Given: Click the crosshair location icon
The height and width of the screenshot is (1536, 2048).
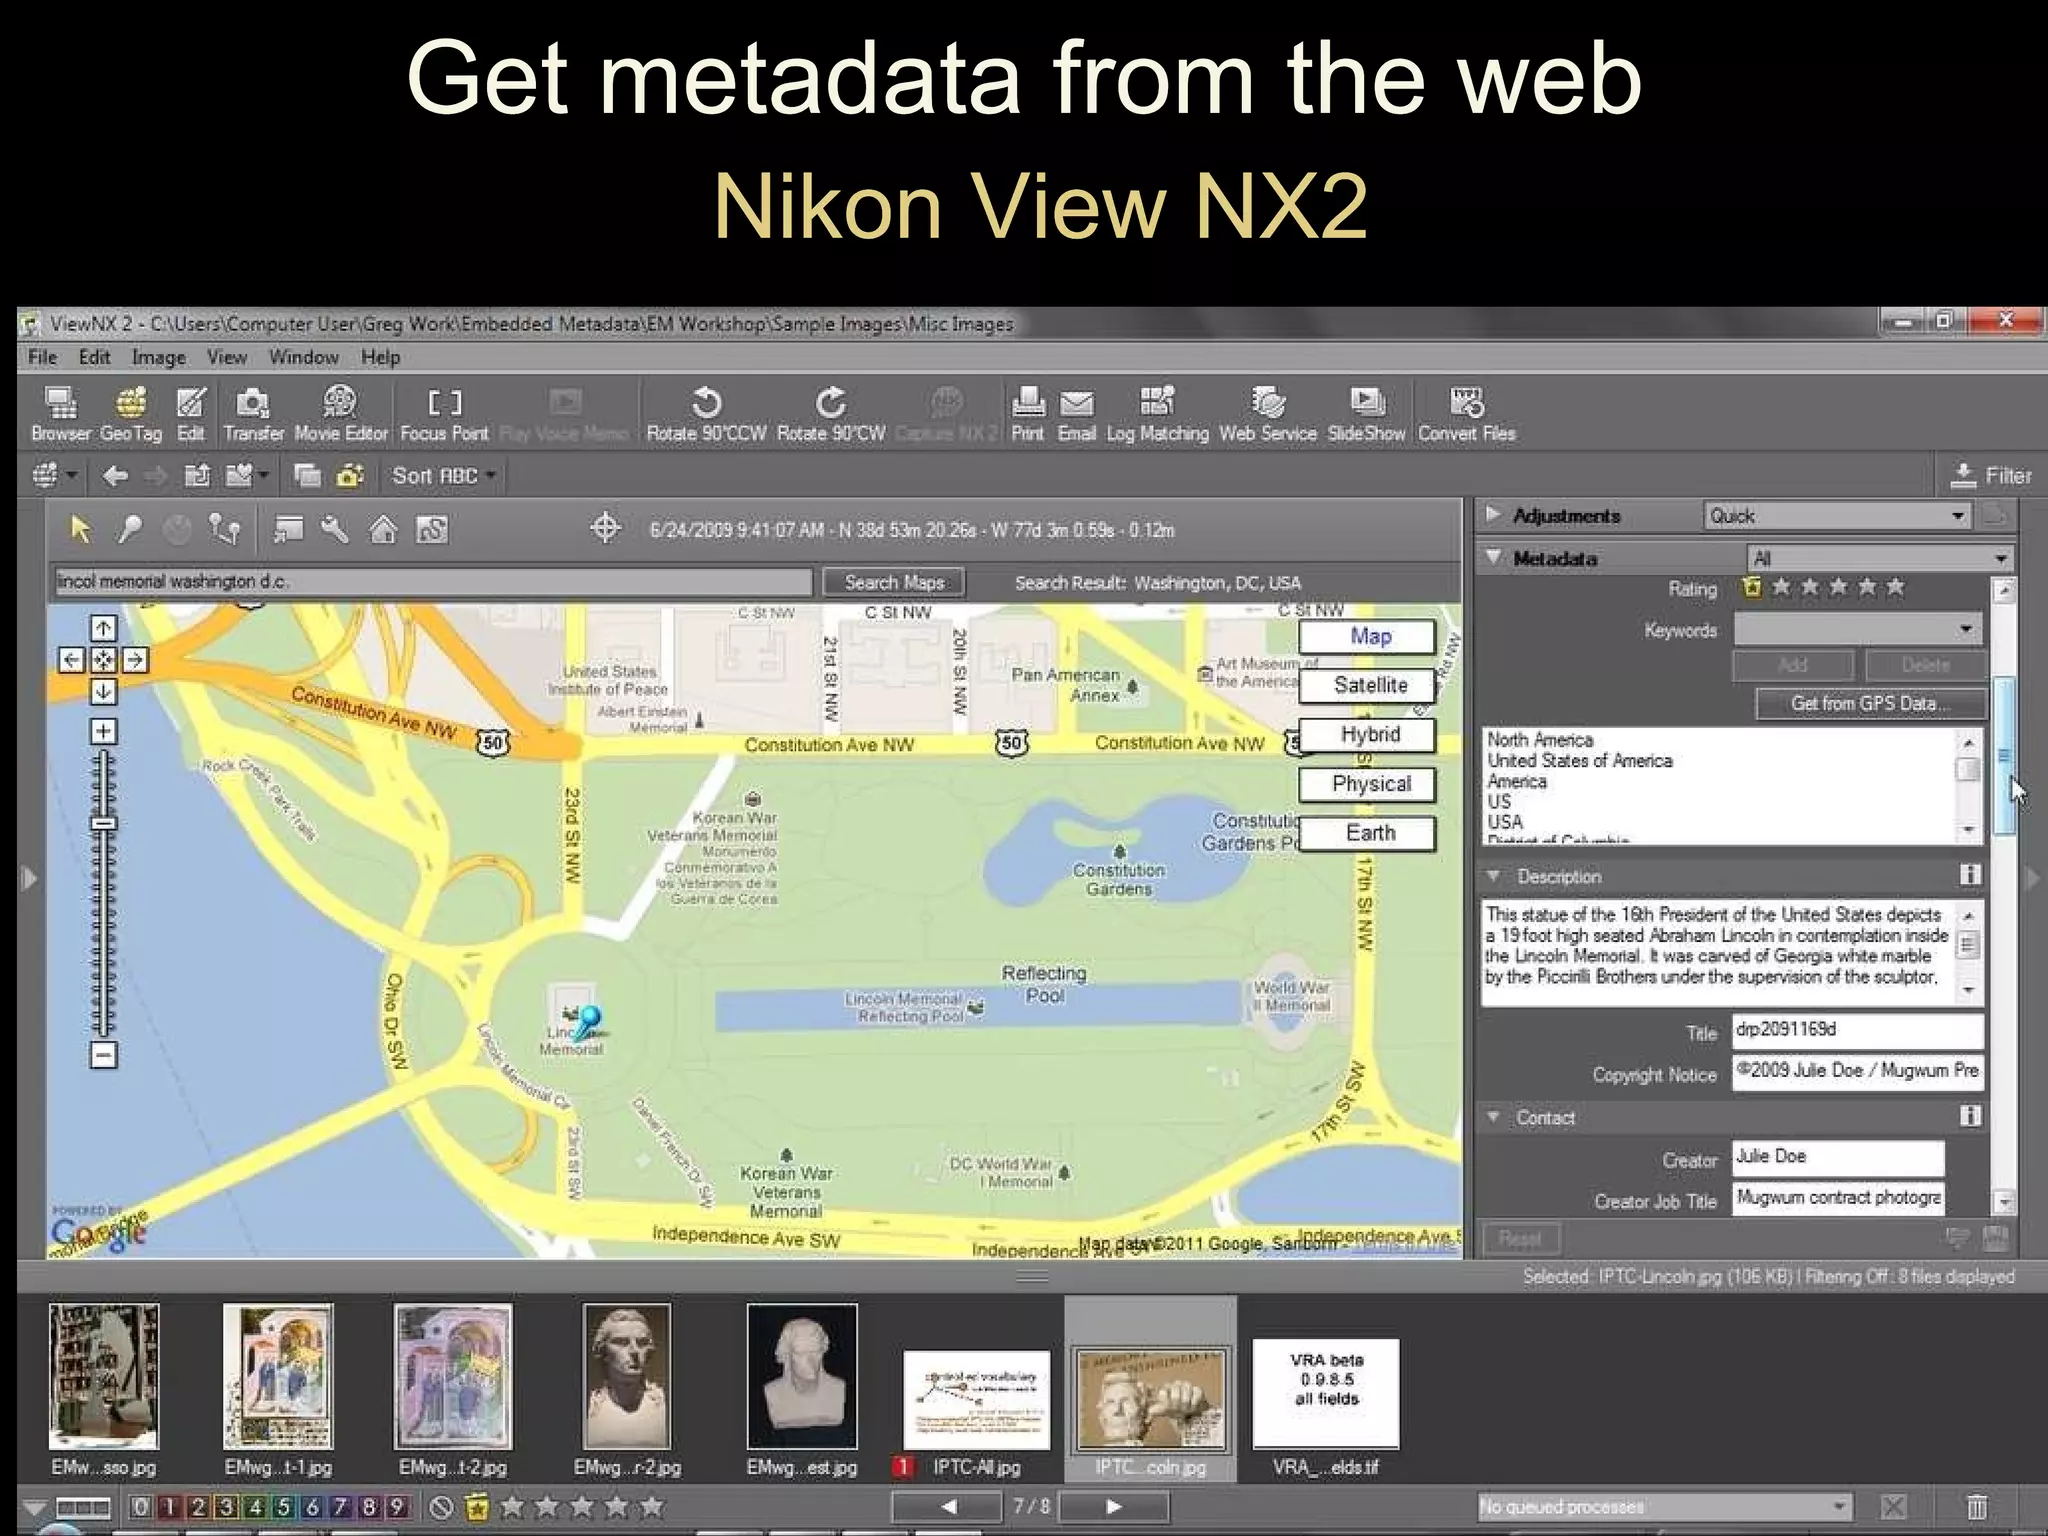Looking at the screenshot, I should [605, 527].
